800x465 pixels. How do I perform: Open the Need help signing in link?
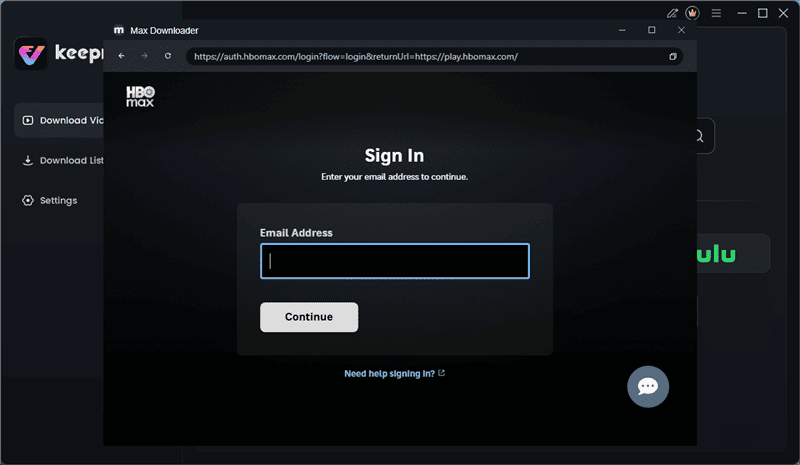[x=394, y=374]
